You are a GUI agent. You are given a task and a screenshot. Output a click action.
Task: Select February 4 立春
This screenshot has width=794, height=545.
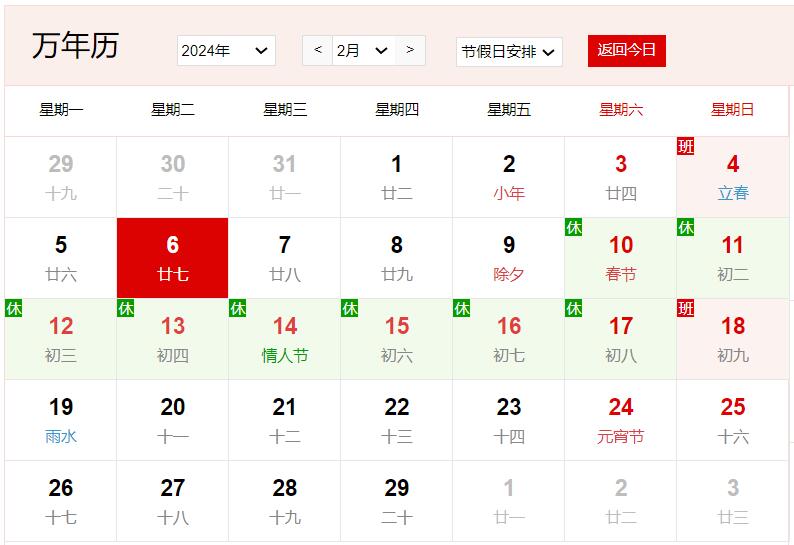coord(732,177)
